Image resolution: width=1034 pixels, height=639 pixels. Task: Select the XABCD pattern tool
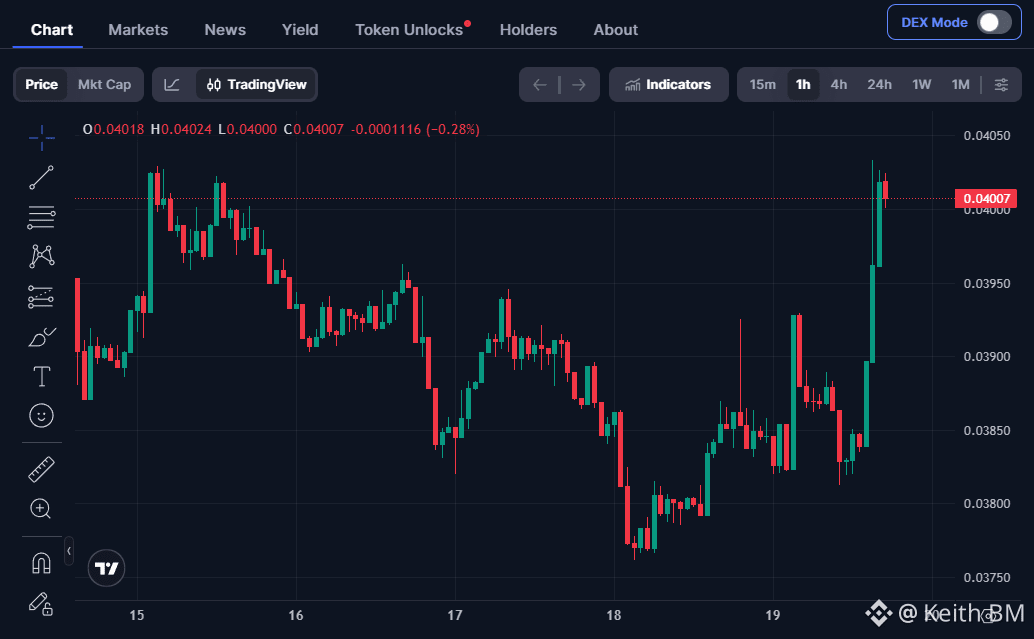[42, 256]
